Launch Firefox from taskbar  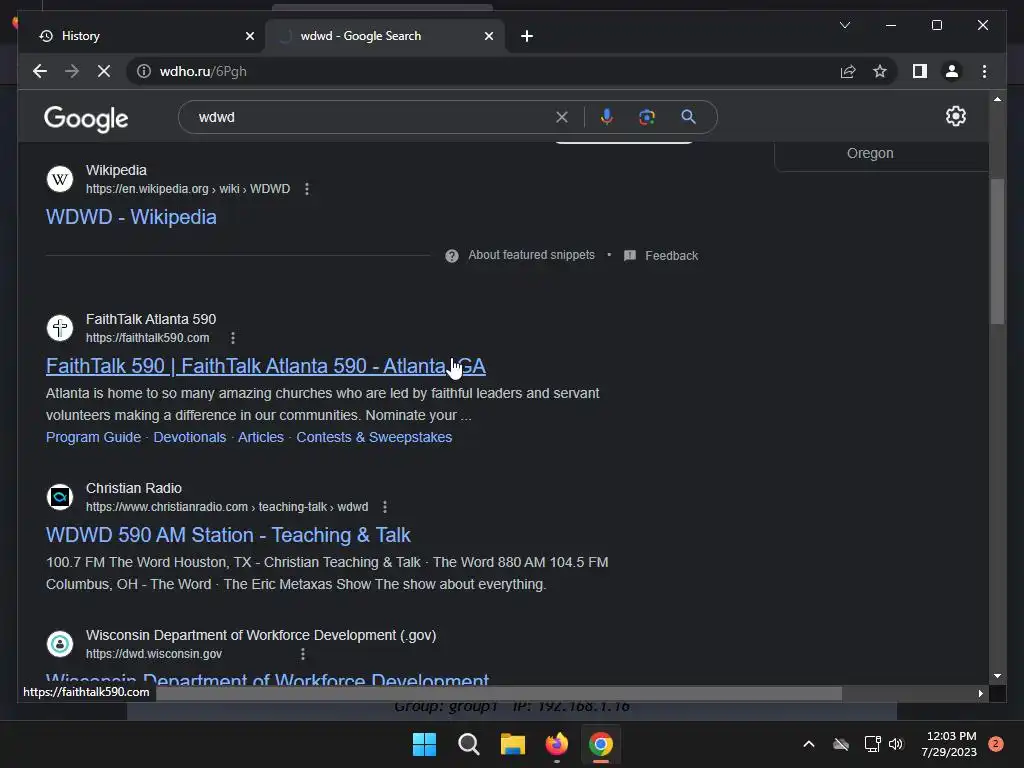click(556, 744)
